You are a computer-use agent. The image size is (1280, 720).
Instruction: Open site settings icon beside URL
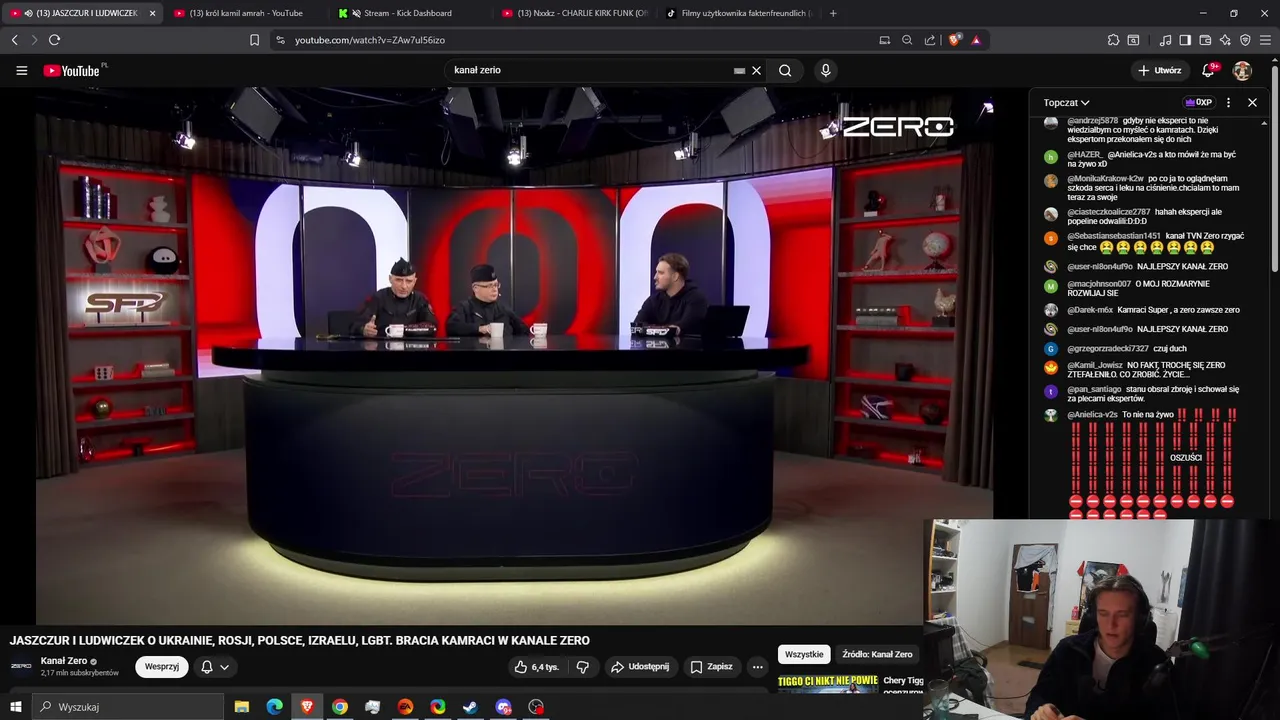(280, 40)
